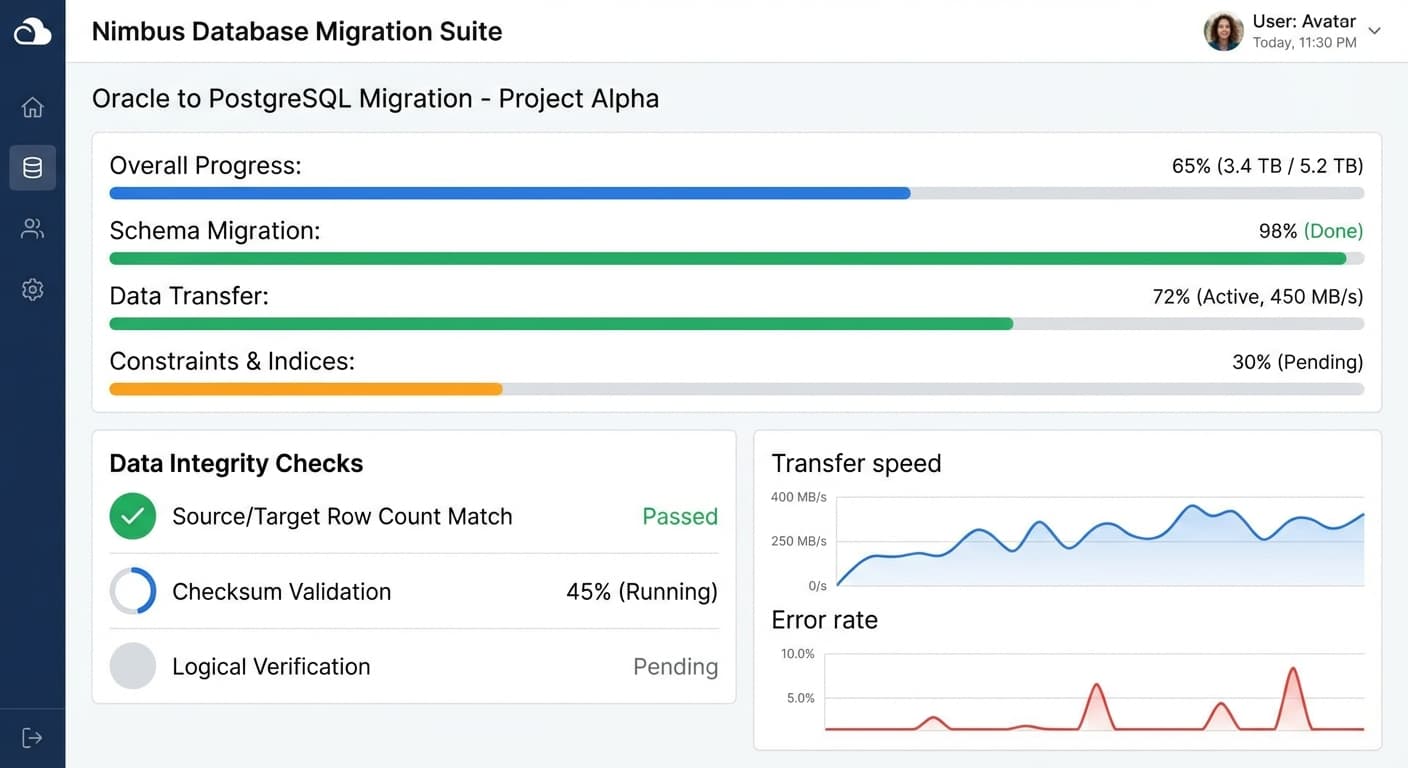Click the Nimbus cloud logo icon

32,32
